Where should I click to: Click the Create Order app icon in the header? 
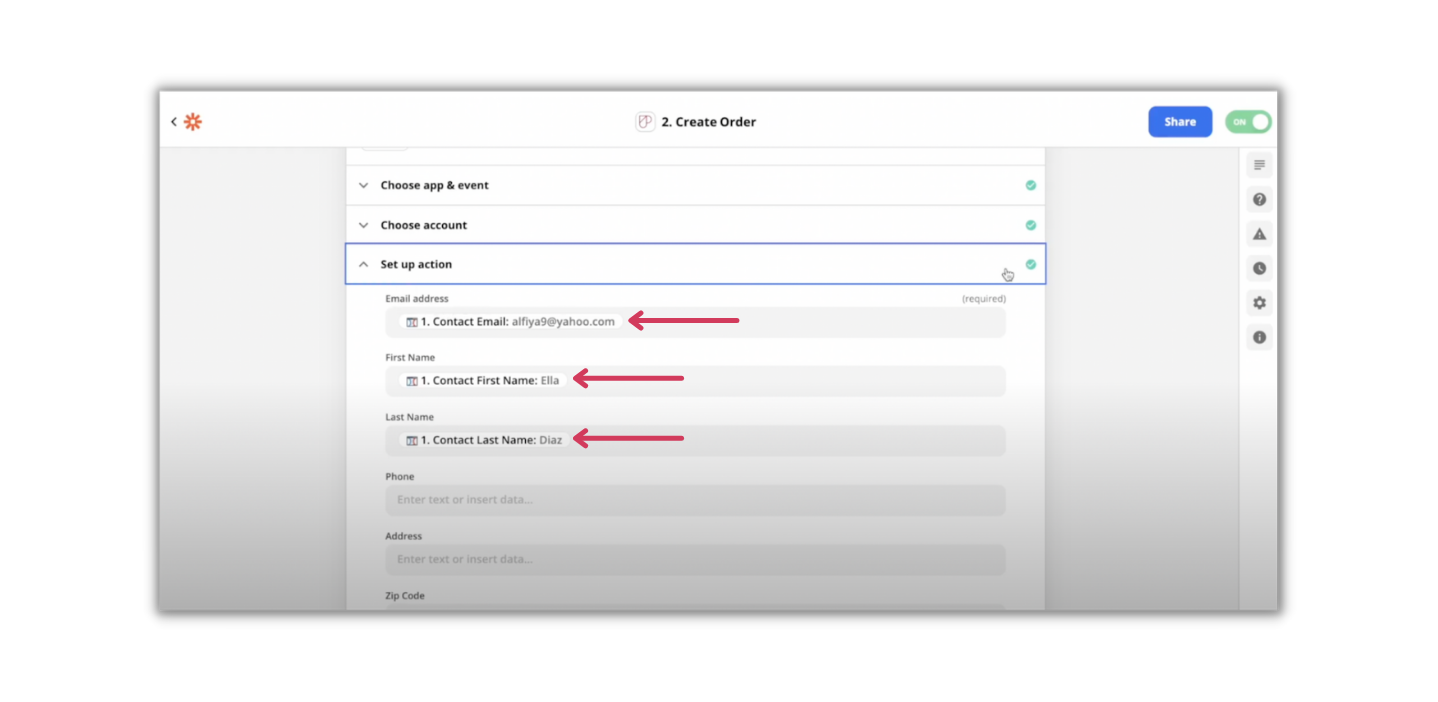point(645,120)
